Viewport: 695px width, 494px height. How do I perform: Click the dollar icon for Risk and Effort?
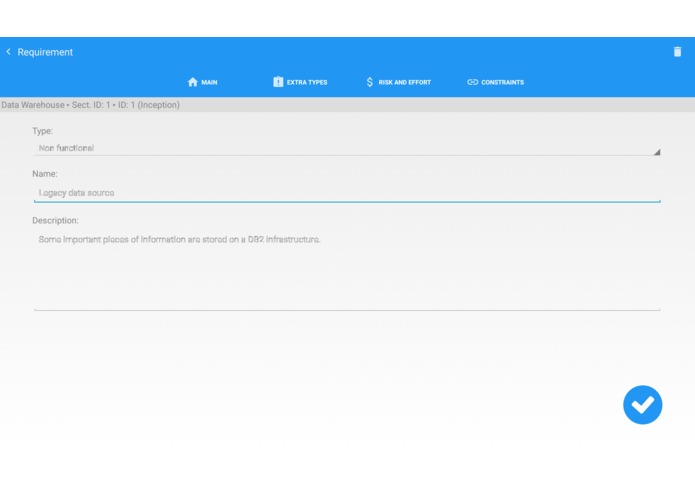(370, 82)
